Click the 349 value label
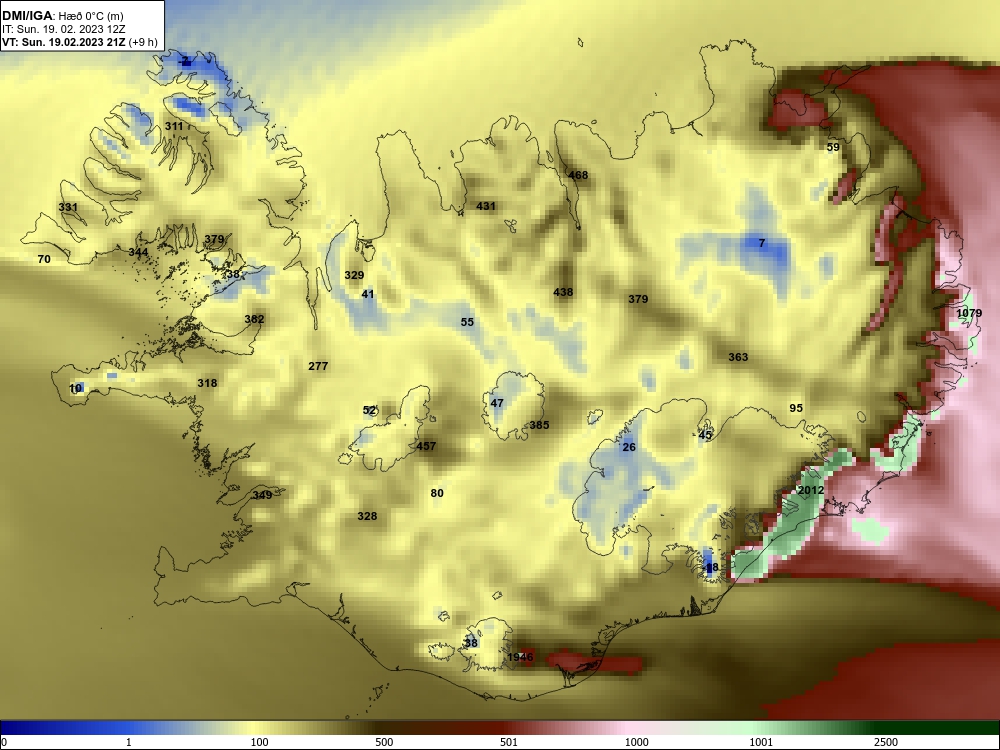 [262, 495]
